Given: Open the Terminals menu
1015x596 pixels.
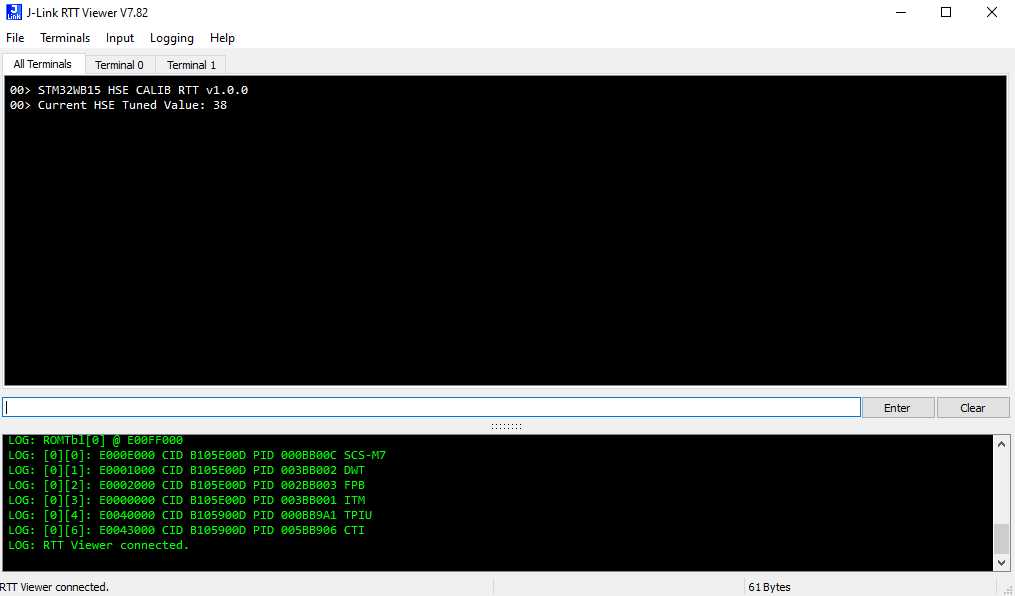Looking at the screenshot, I should 65,38.
